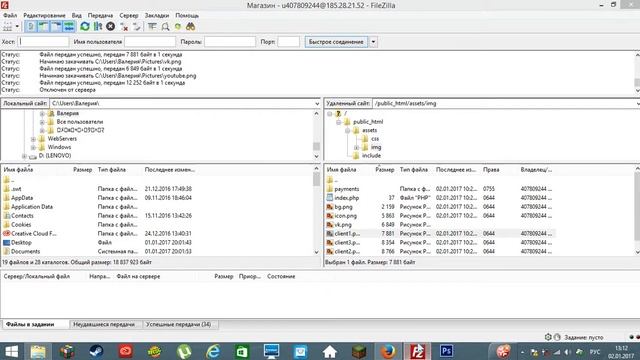Open the Site Manager dropdown arrow
Viewport: 640px width, 360px height.
coord(17,27)
